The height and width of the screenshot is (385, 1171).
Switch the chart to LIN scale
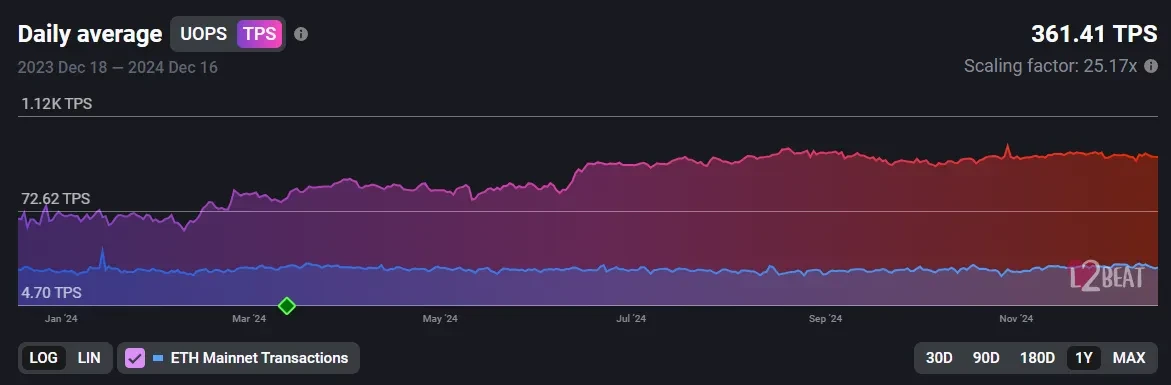tap(89, 358)
